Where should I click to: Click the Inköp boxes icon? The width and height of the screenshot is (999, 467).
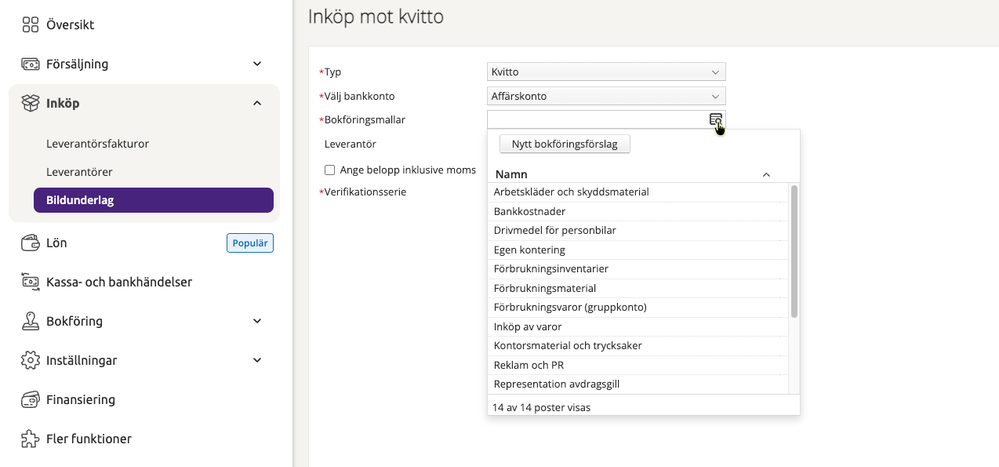coord(30,103)
